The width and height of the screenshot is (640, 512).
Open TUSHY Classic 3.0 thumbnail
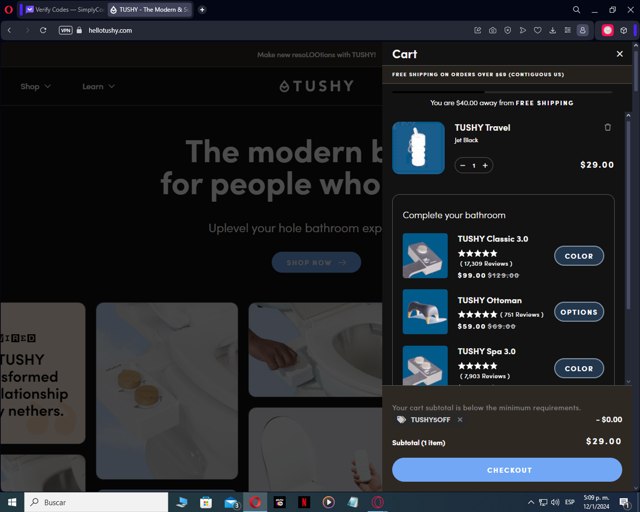425,256
